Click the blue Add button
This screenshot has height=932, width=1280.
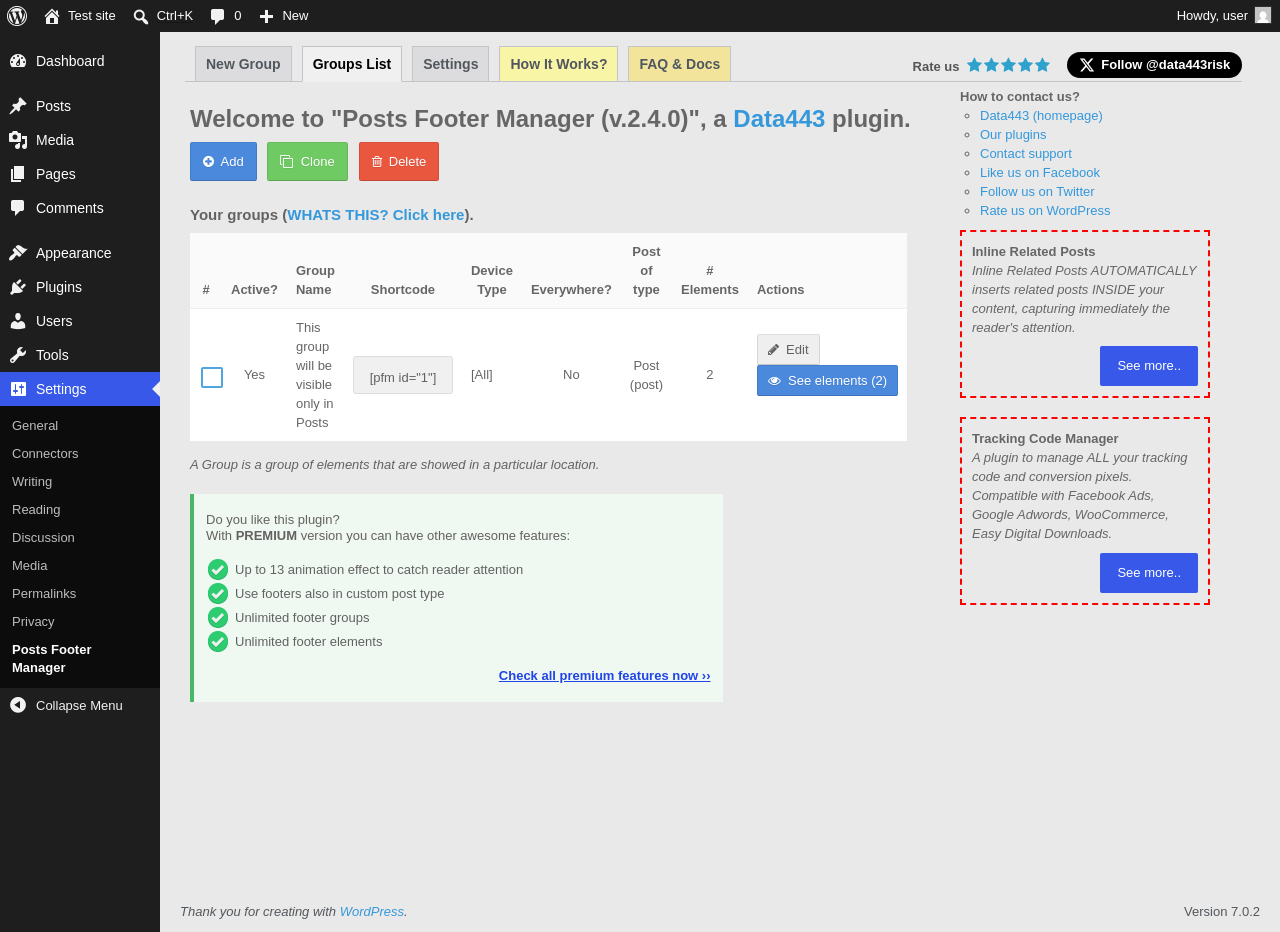pos(223,161)
